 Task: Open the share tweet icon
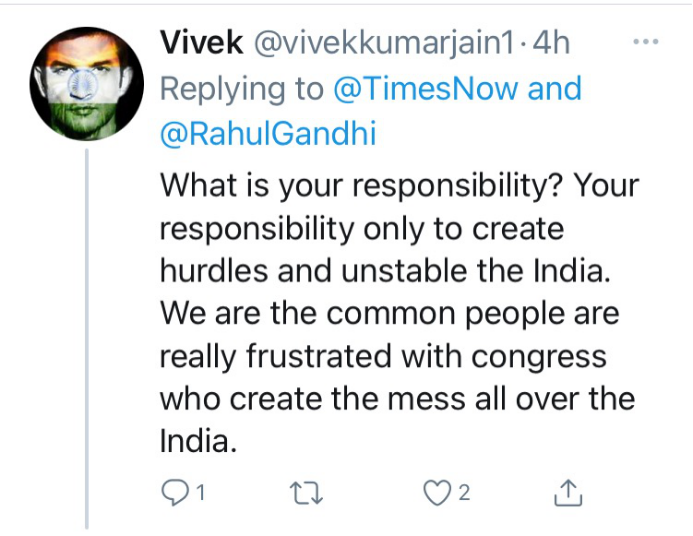[x=568, y=492]
